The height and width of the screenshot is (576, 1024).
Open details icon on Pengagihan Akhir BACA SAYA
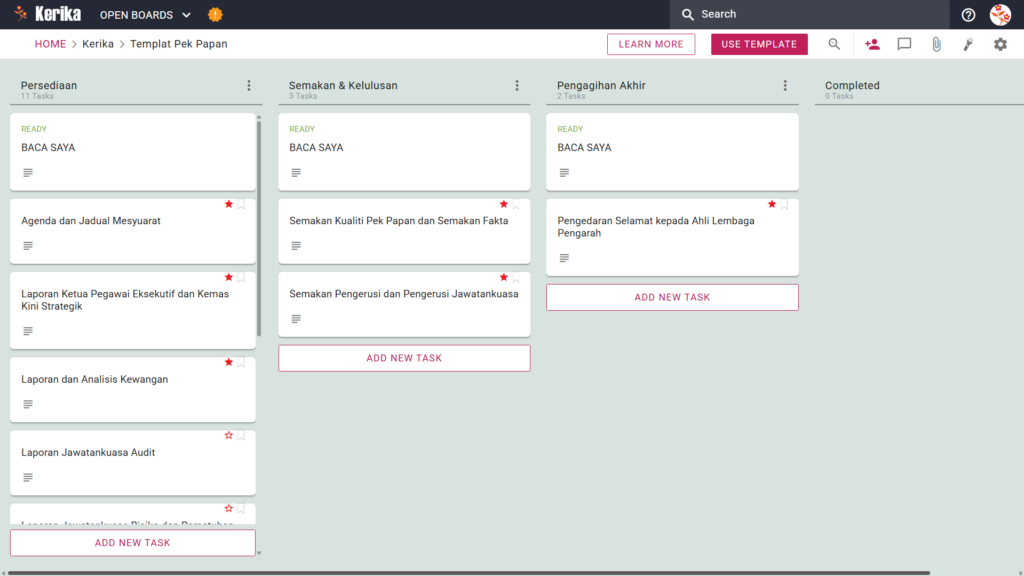click(x=564, y=173)
